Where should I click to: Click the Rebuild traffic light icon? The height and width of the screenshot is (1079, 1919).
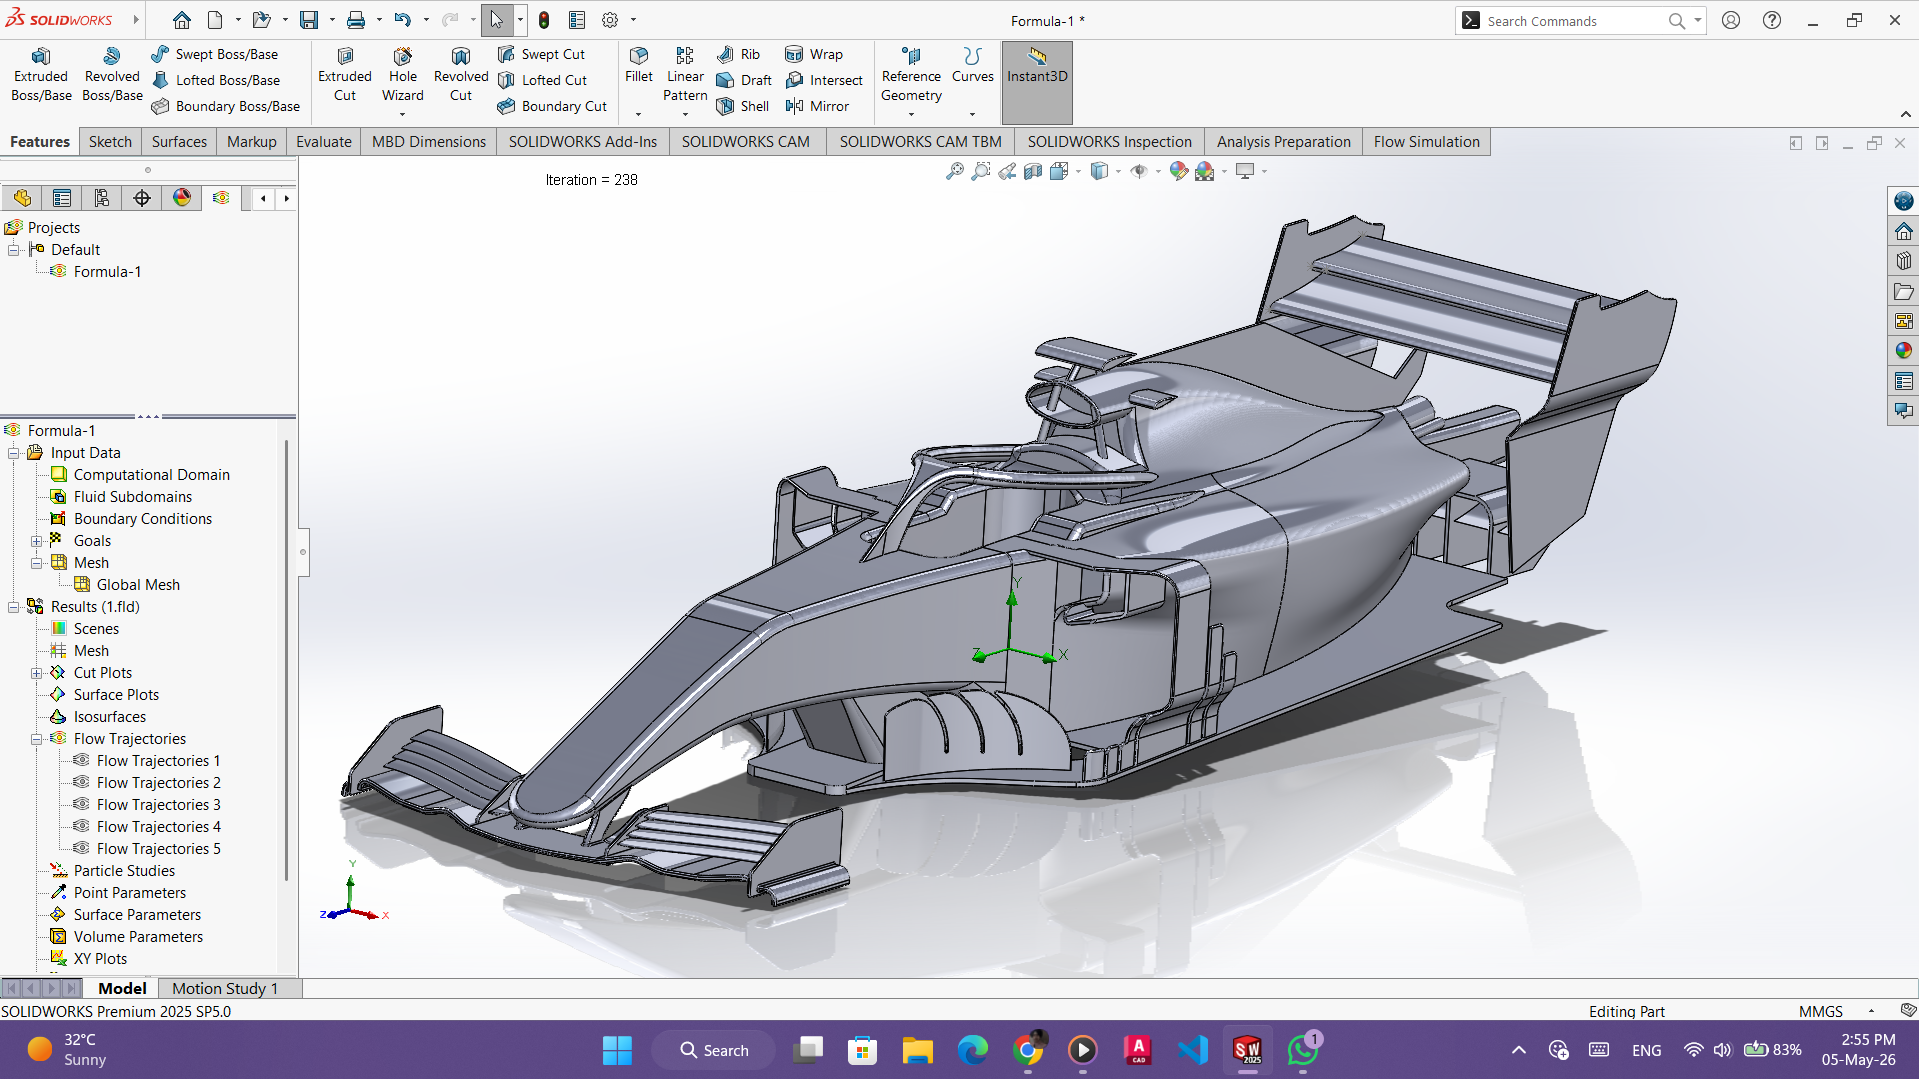pyautogui.click(x=544, y=20)
